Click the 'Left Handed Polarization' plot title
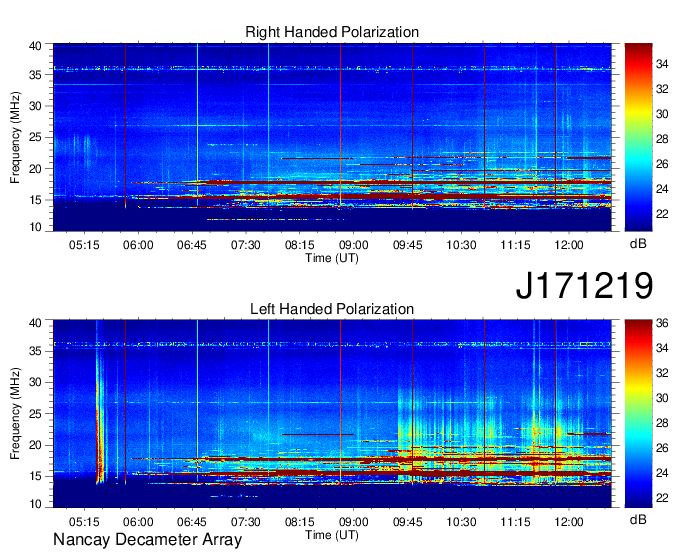 pos(332,309)
